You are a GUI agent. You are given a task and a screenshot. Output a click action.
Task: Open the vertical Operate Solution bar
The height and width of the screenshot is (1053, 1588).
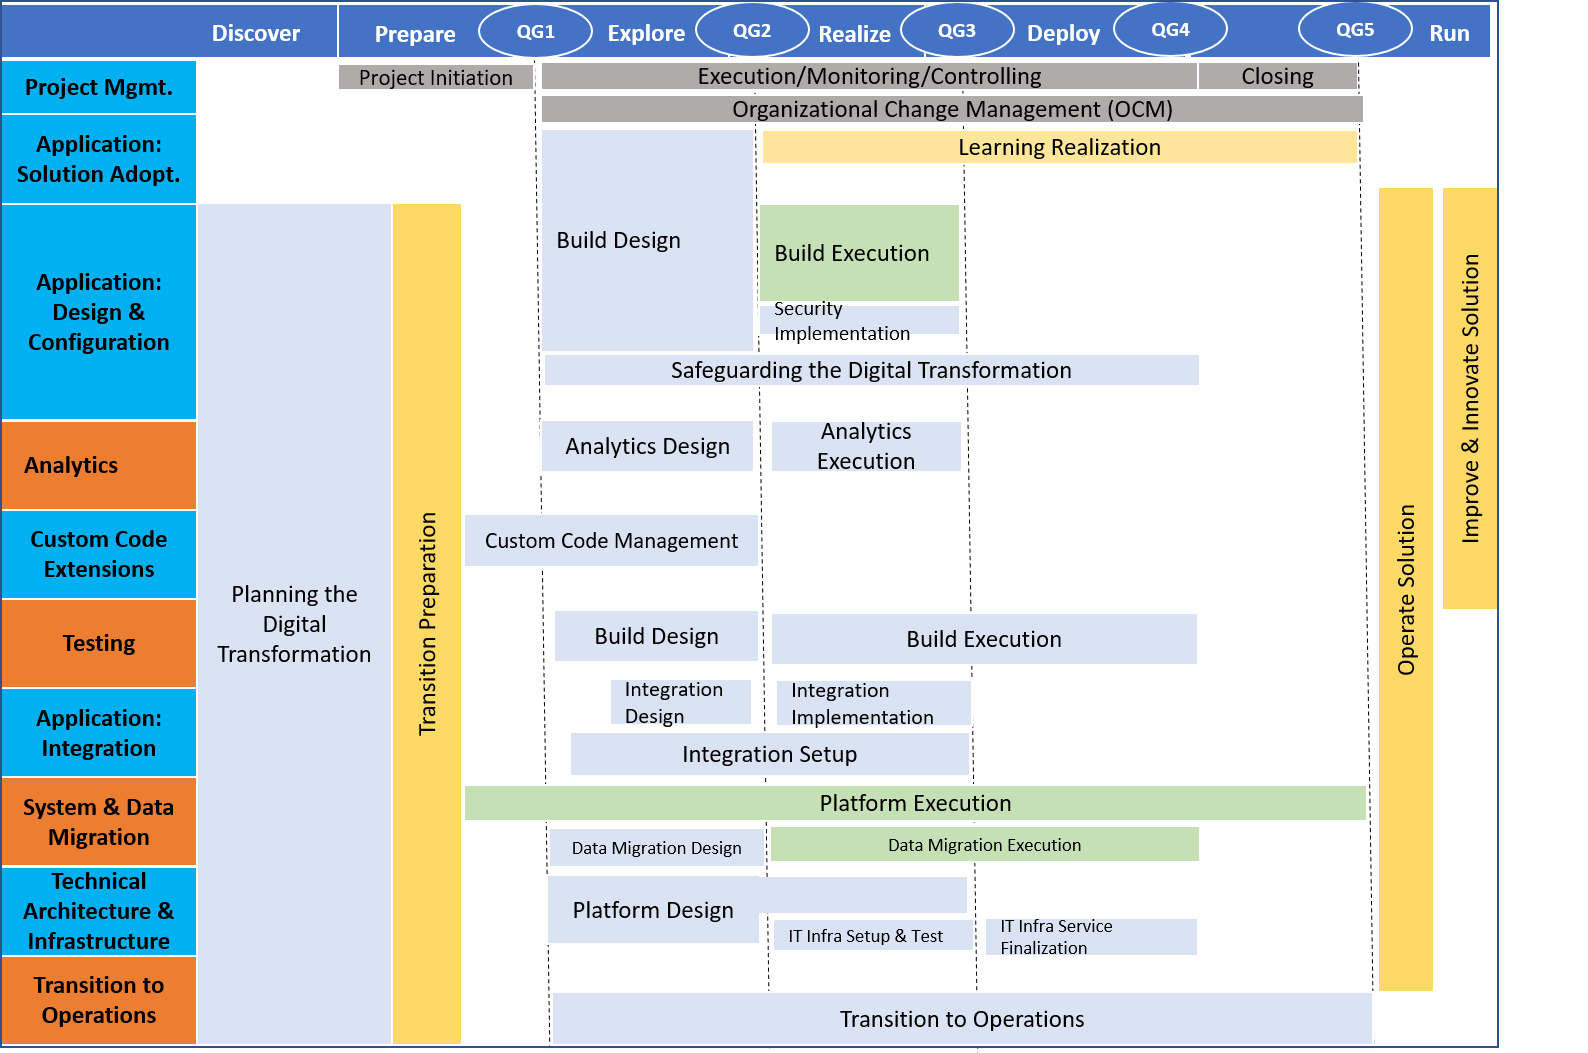click(1406, 589)
